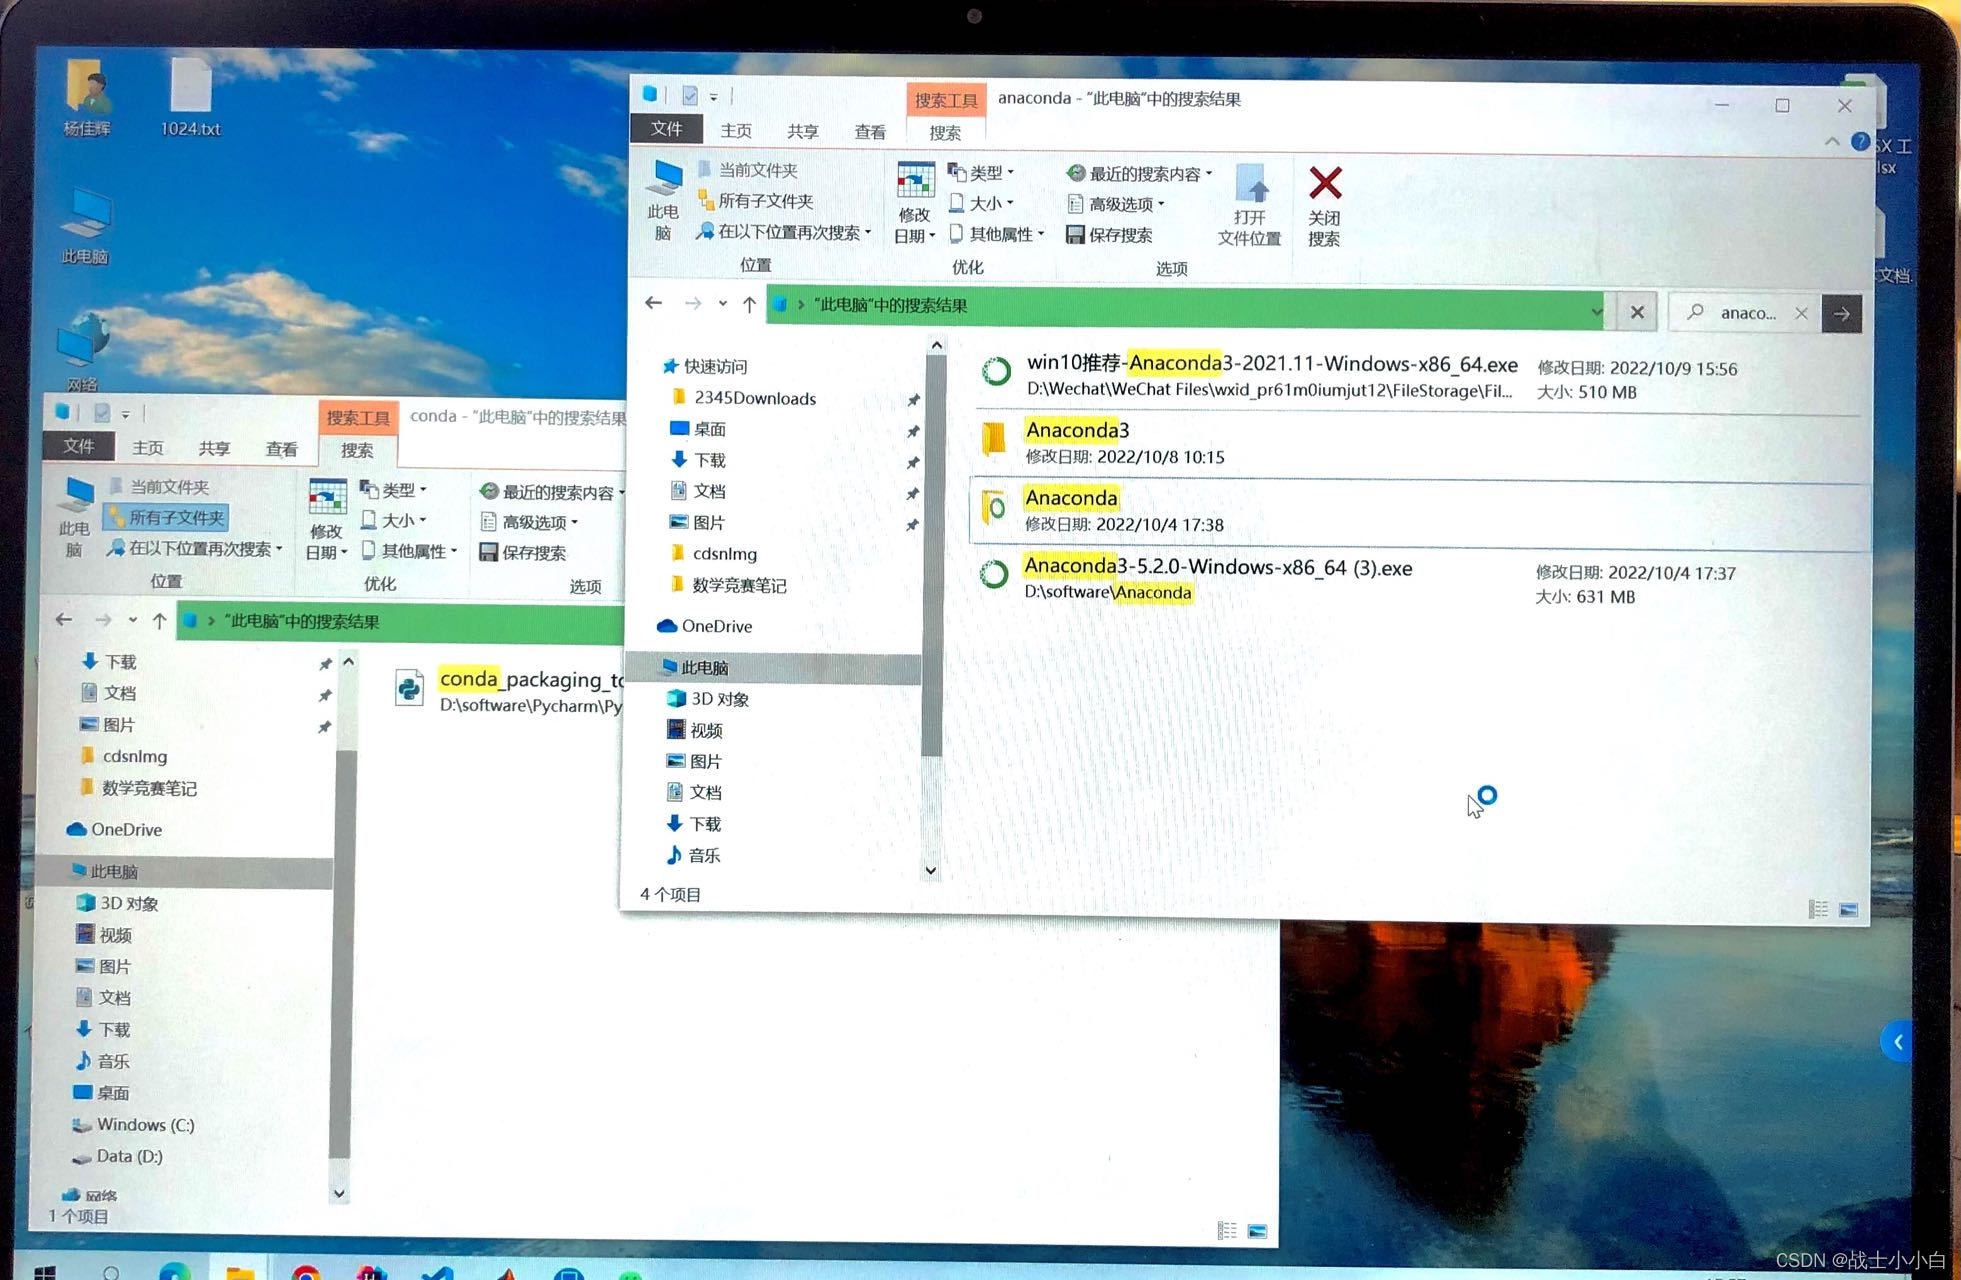Open Music folder in anaconda window sidebar

(x=694, y=855)
